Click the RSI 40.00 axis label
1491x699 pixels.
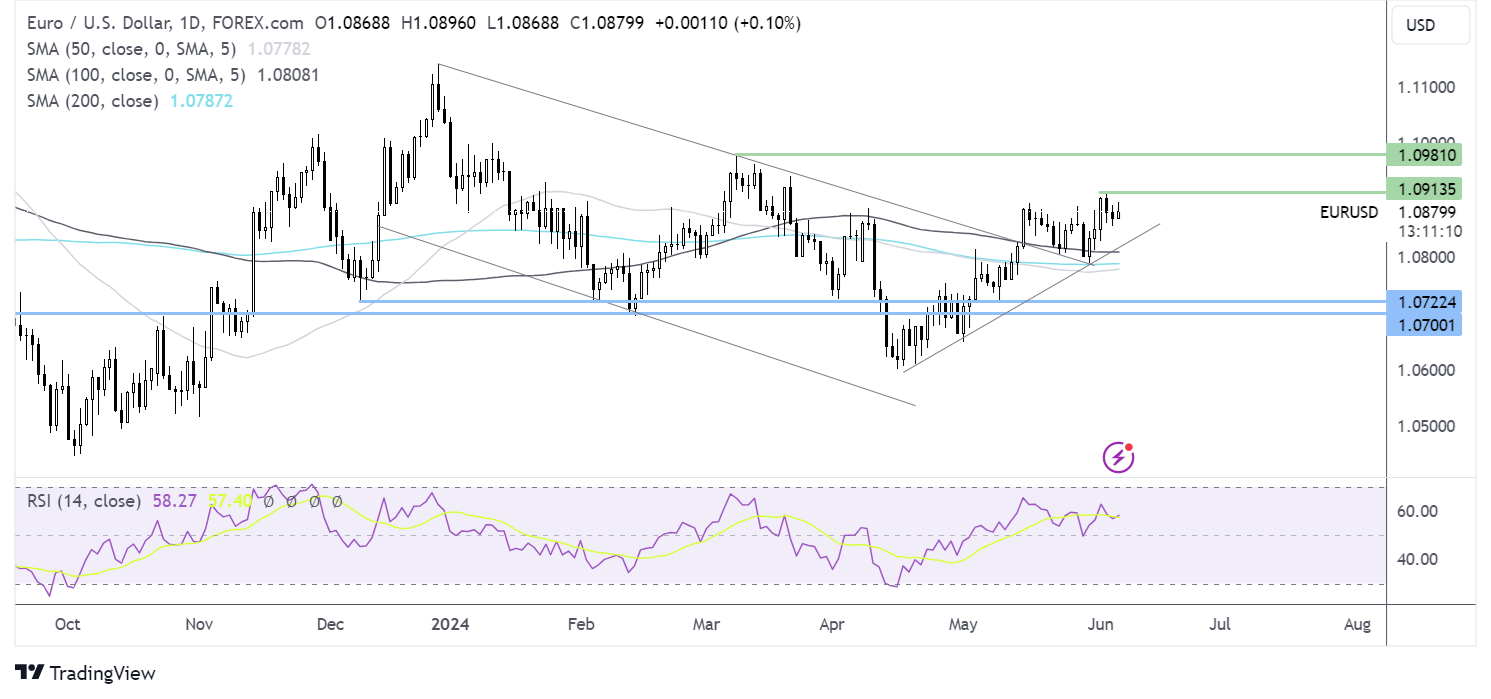click(1417, 559)
